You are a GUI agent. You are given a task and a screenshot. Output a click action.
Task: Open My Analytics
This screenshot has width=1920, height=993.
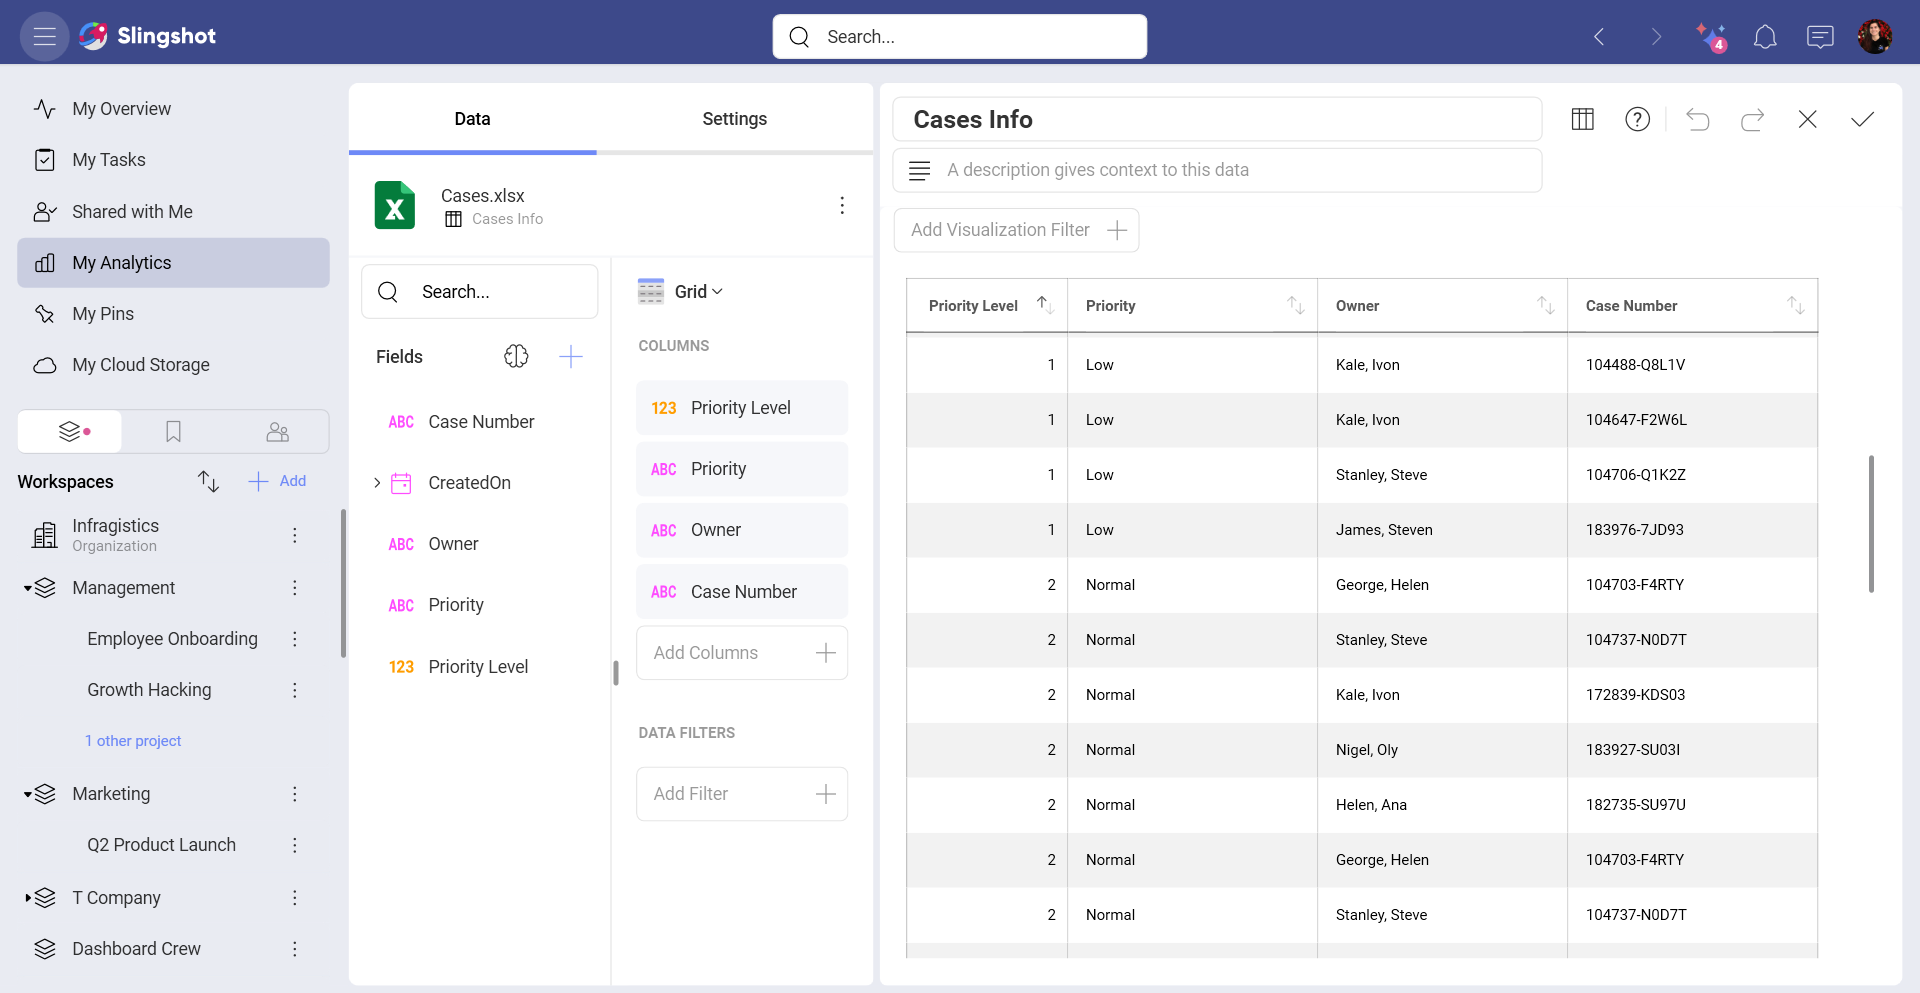pyautogui.click(x=173, y=263)
